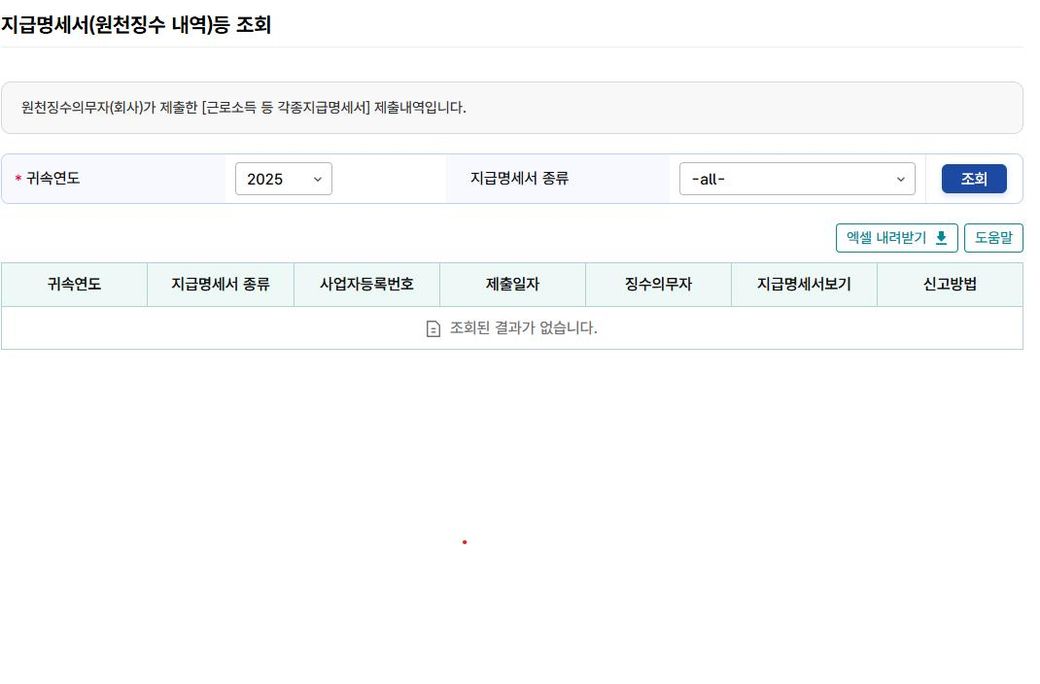The width and height of the screenshot is (1040, 684).
Task: Click the 지급명세서 종류 label in the search form
Action: point(519,179)
